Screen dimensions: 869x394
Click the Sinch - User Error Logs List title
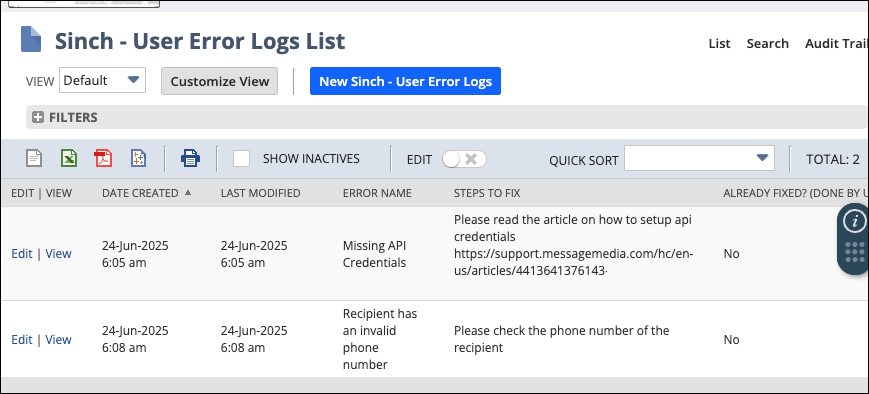coord(200,42)
